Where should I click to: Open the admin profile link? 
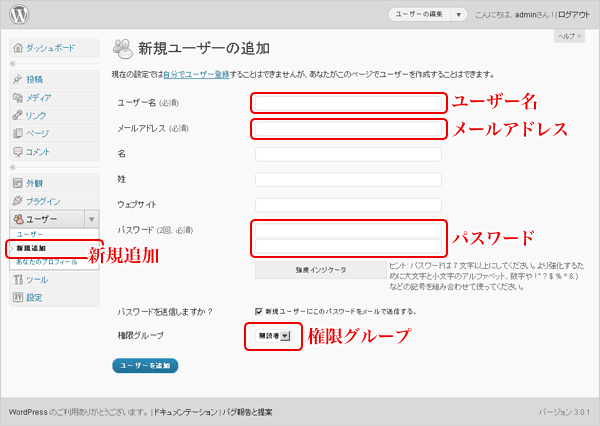(x=525, y=15)
